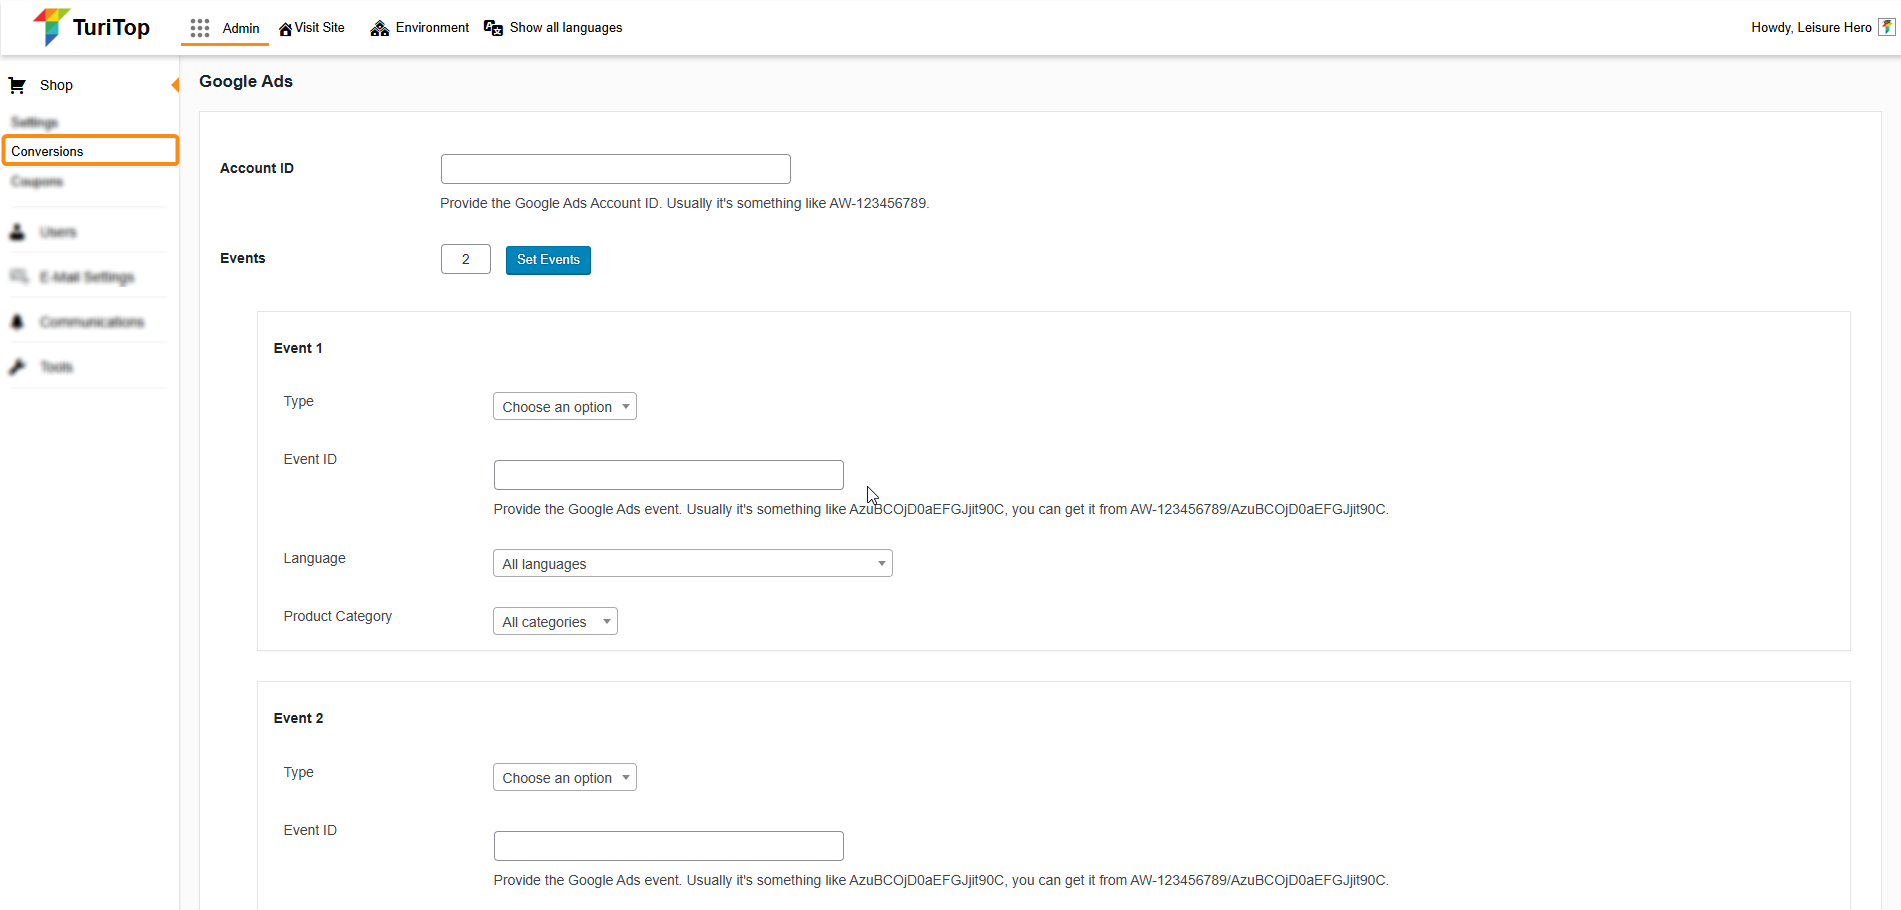Click the user avatar next to Howdy
The image size is (1901, 910).
1886,28
